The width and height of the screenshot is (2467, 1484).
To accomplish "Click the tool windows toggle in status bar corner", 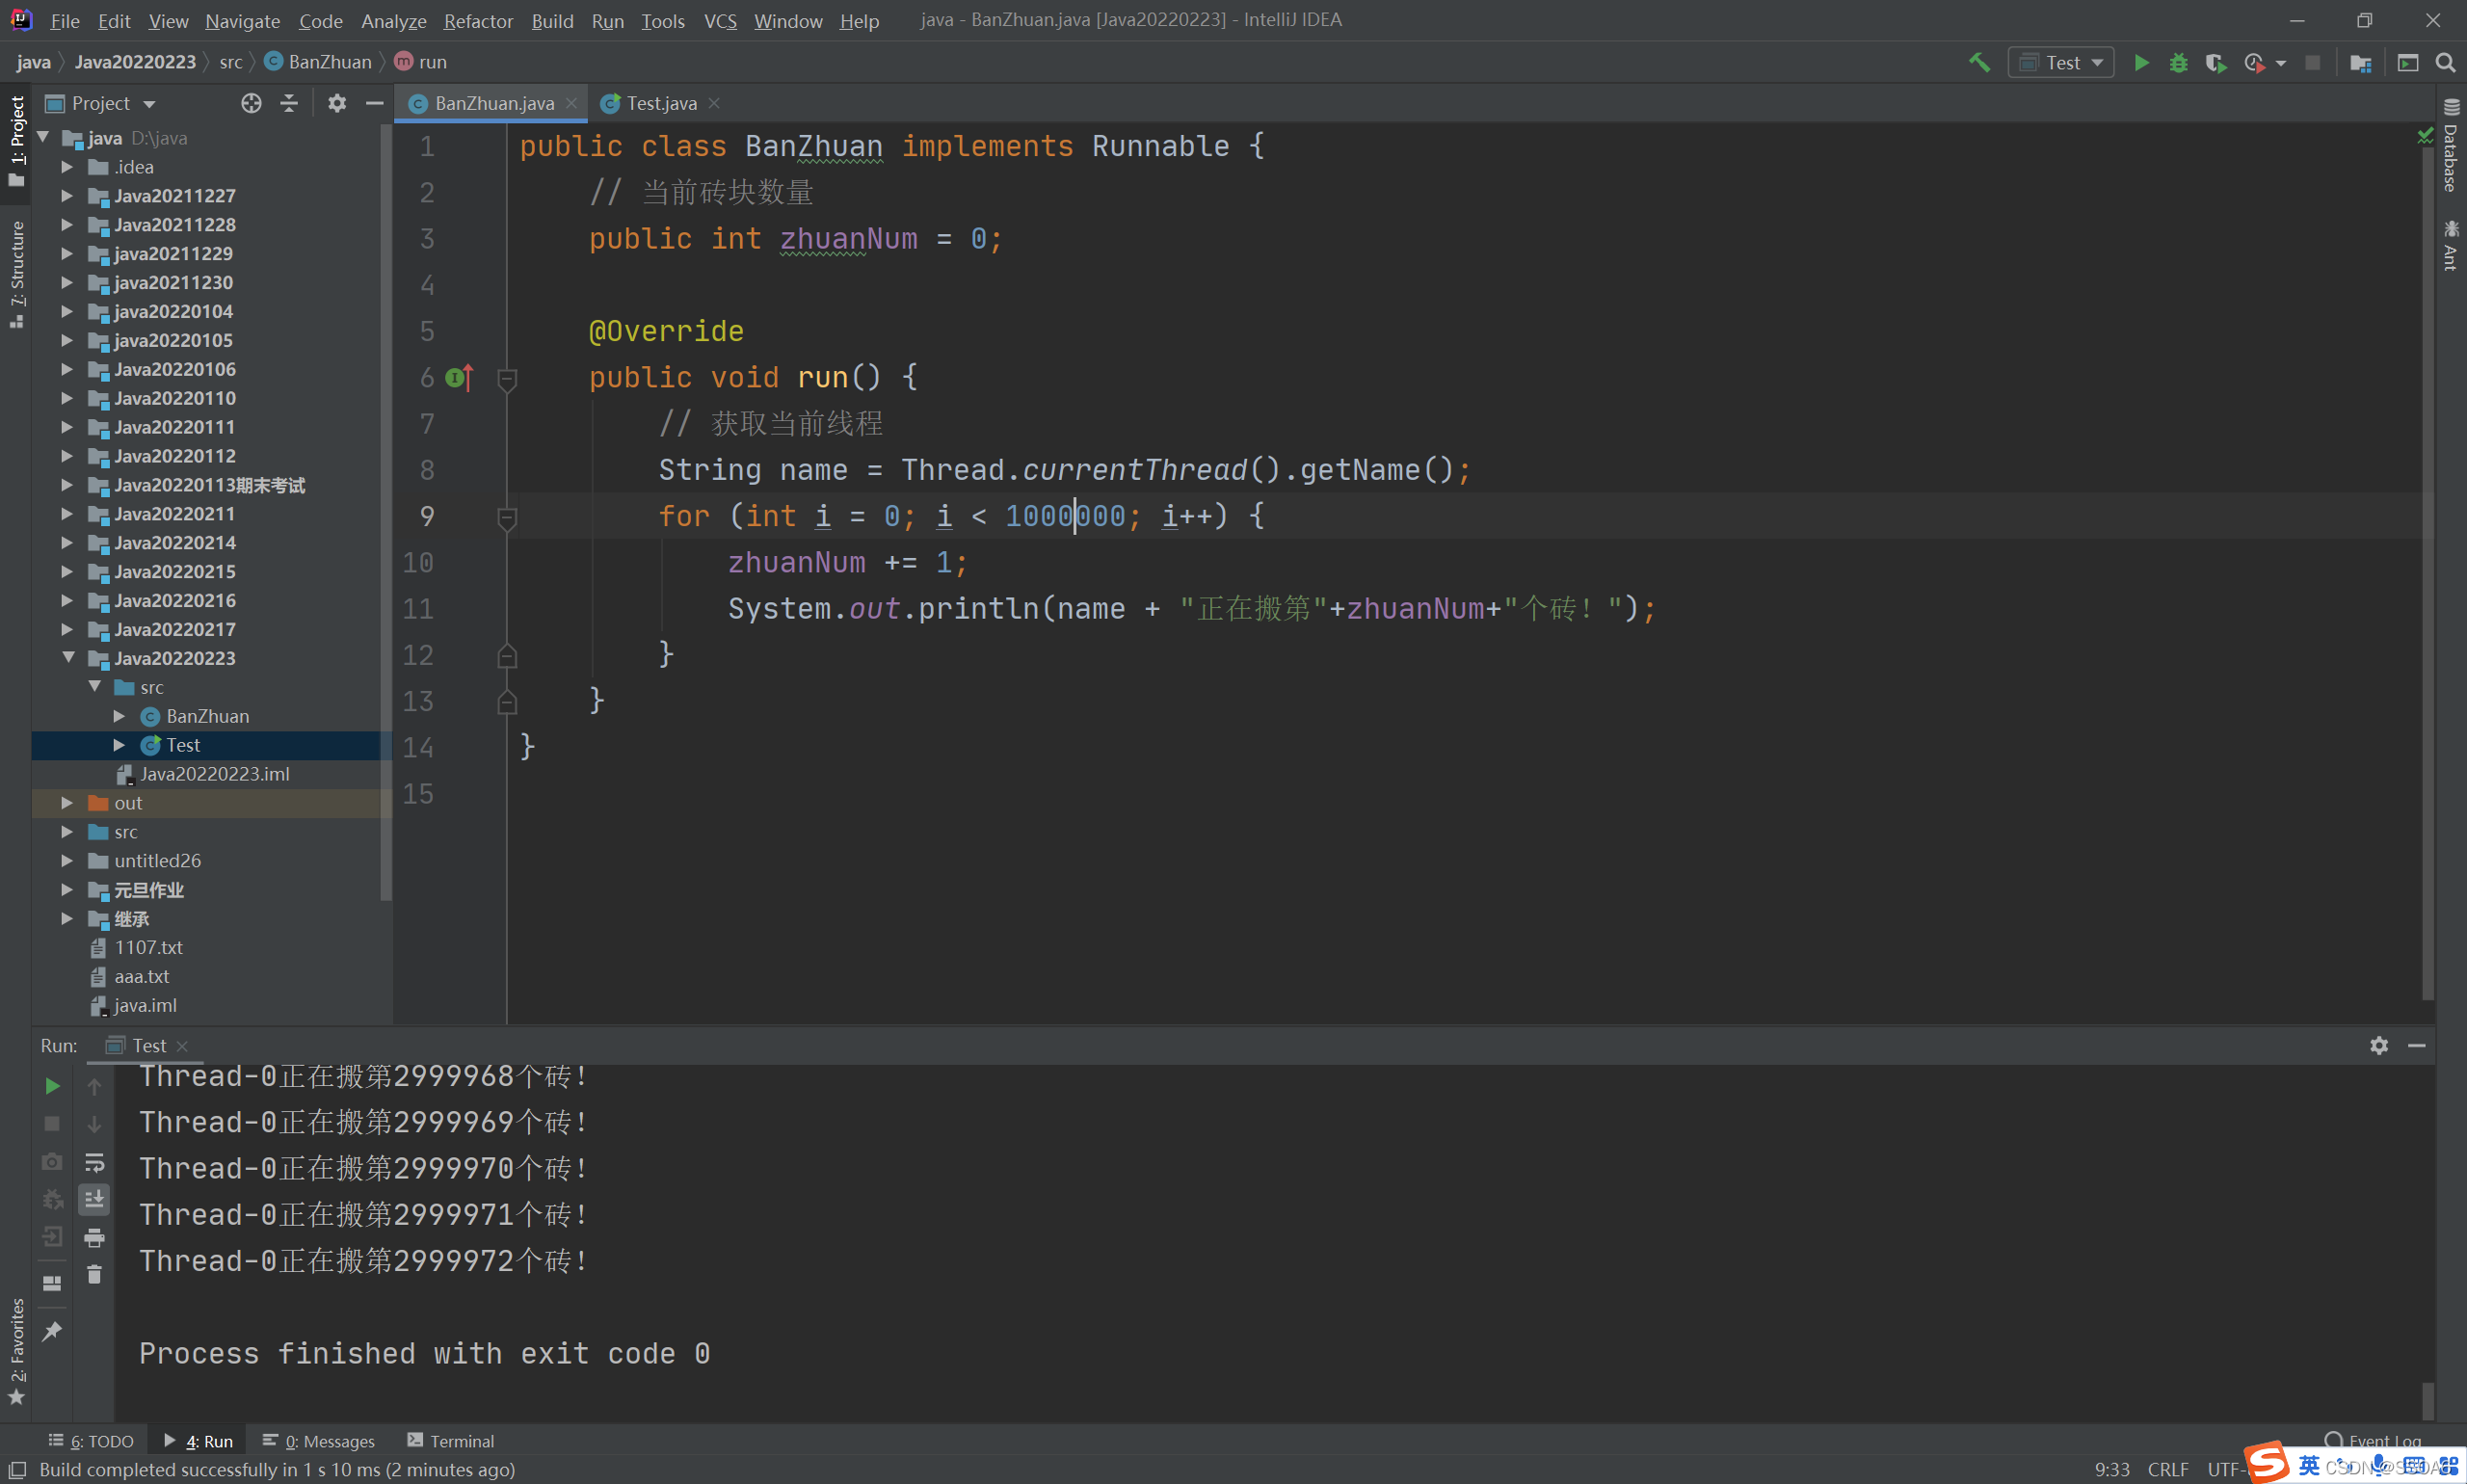I will [x=17, y=1469].
